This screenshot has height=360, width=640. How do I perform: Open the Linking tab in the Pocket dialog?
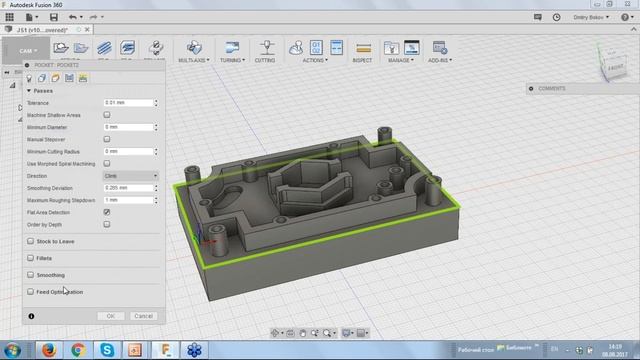coord(83,78)
